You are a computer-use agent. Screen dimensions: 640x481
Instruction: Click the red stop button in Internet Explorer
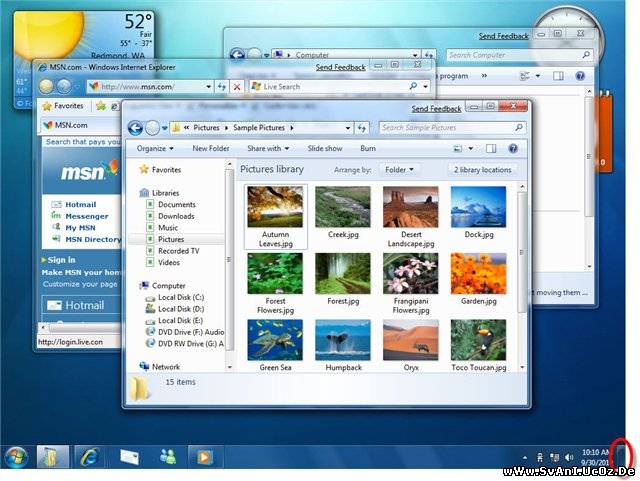[237, 87]
